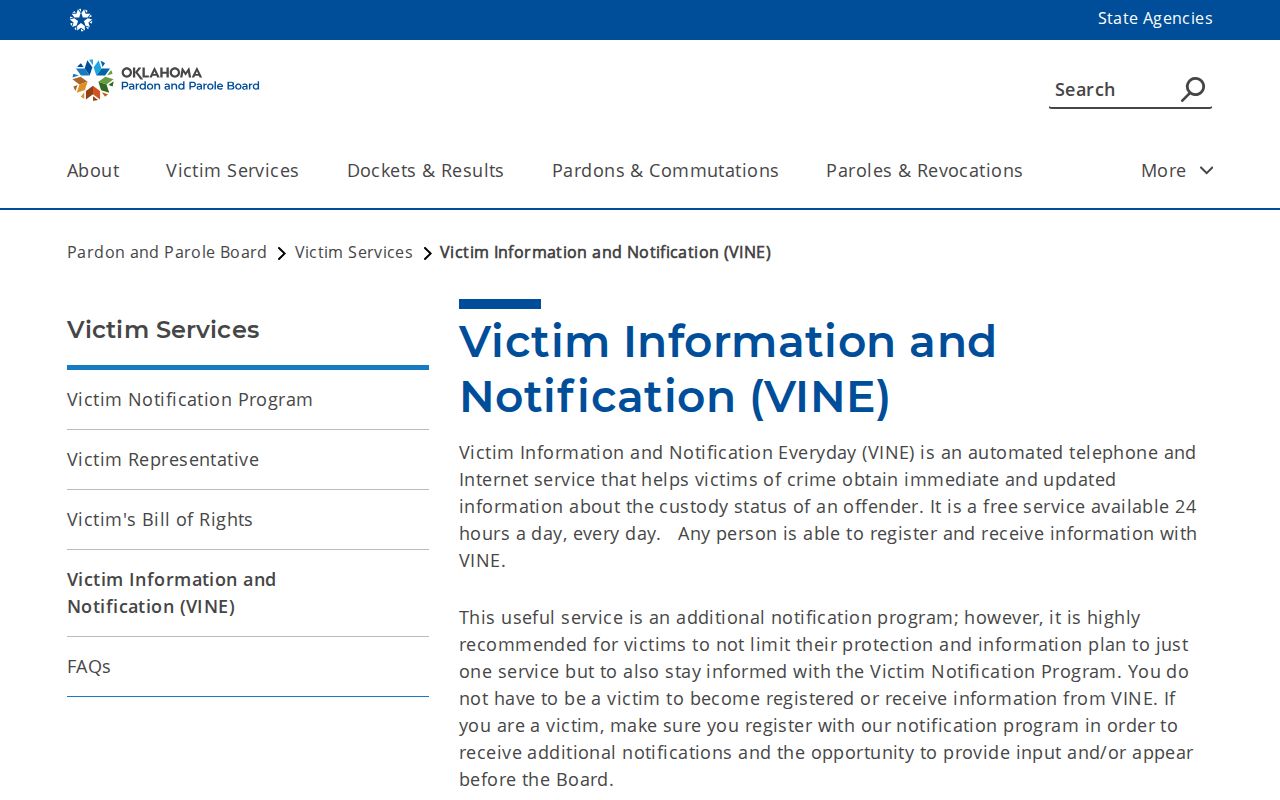Click paragraph starting 'Victim Information and Notification Everyday'

coord(828,506)
